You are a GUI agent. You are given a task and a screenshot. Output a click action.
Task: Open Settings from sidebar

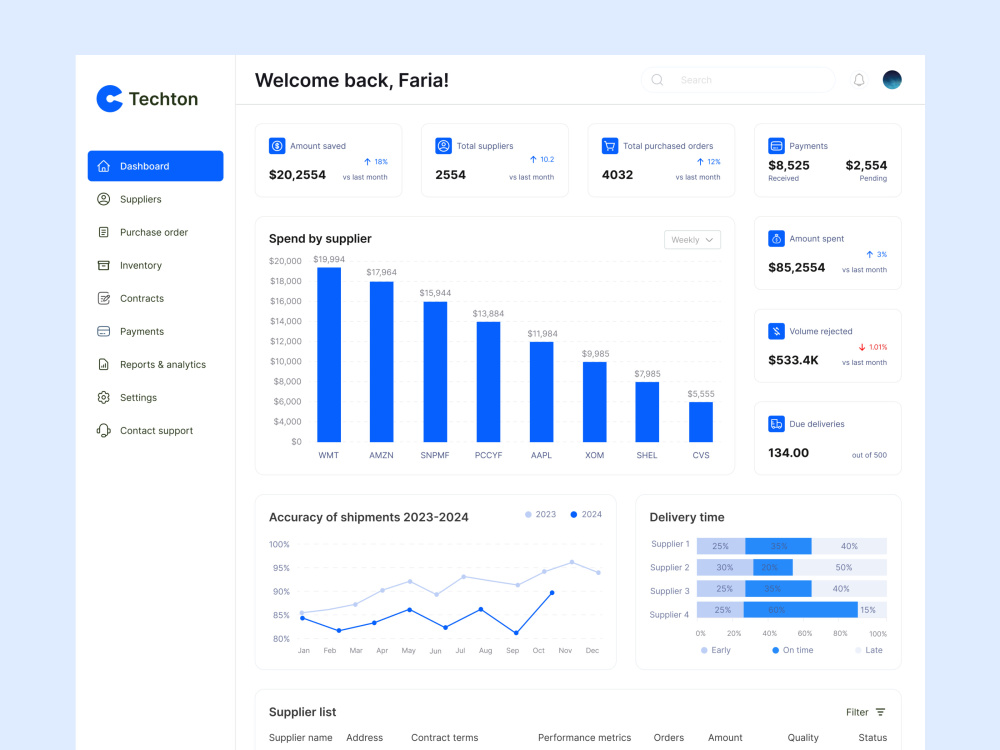138,397
